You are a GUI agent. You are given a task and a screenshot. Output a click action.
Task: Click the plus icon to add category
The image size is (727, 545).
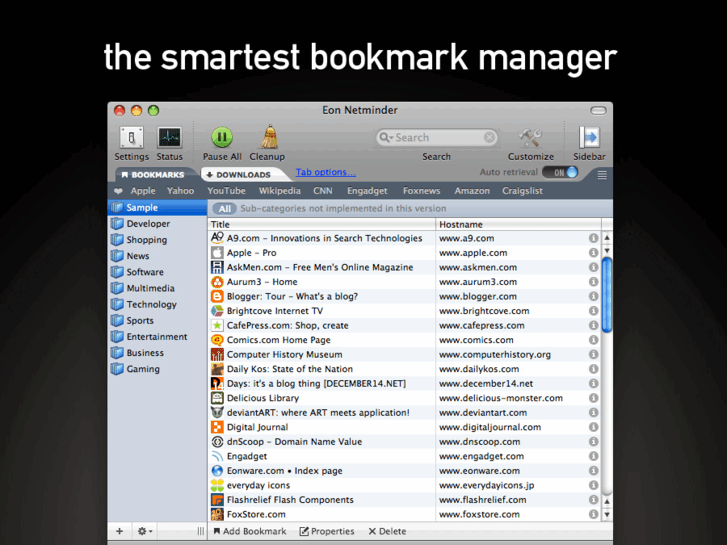pyautogui.click(x=120, y=531)
